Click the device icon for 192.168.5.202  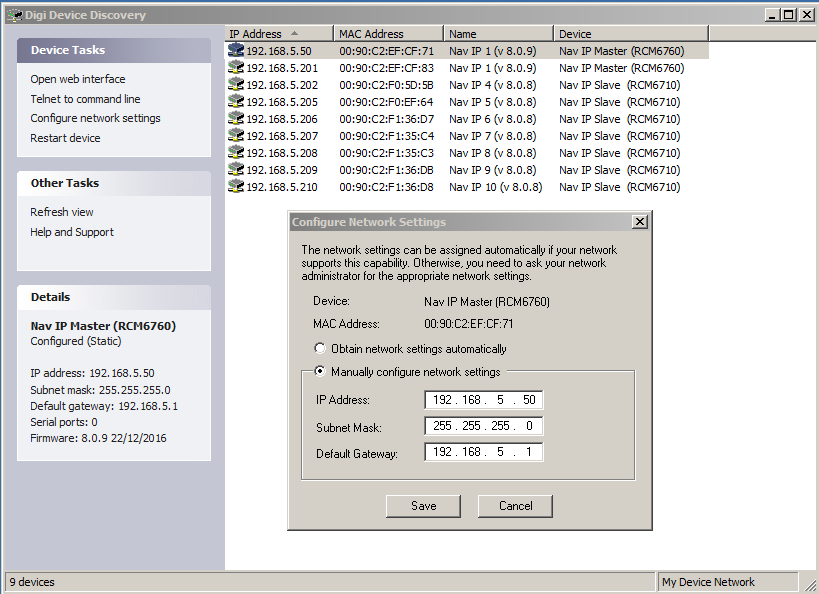pyautogui.click(x=236, y=85)
